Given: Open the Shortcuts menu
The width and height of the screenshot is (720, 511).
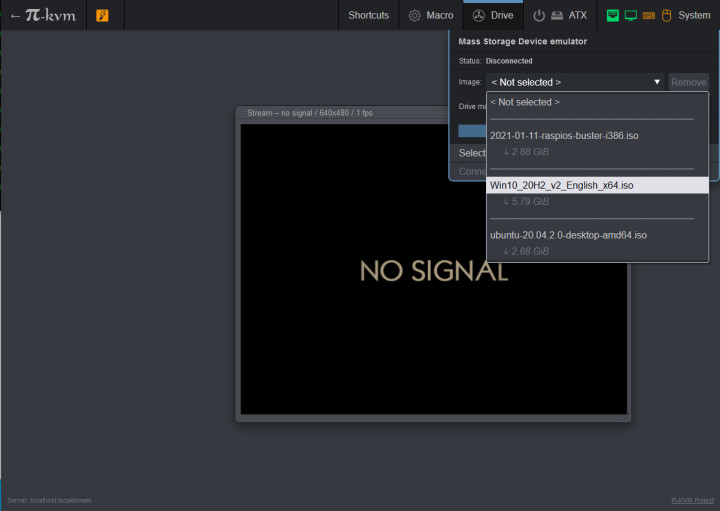Looking at the screenshot, I should coord(368,16).
